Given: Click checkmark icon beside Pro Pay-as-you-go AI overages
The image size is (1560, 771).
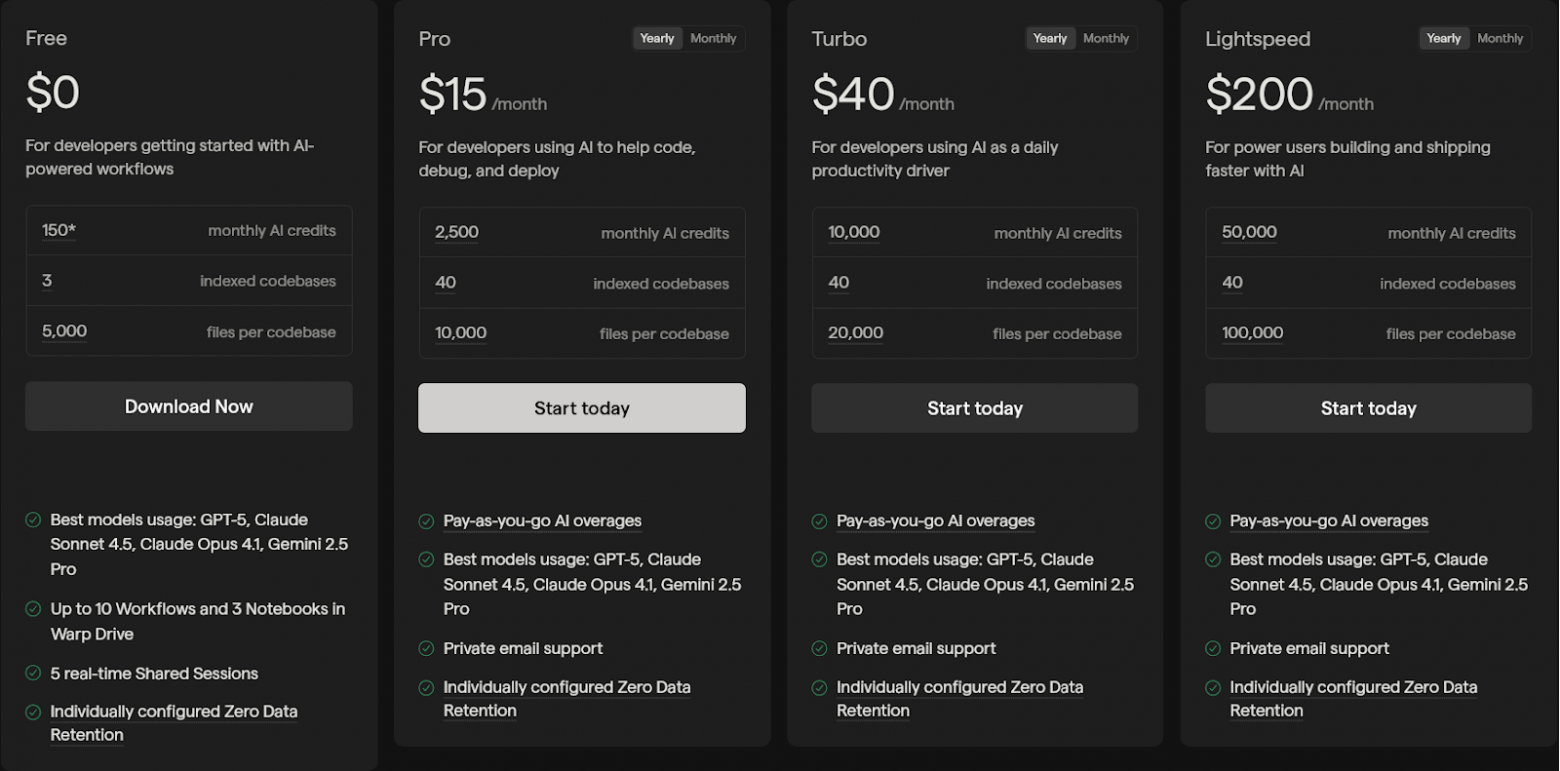Looking at the screenshot, I should (x=426, y=521).
